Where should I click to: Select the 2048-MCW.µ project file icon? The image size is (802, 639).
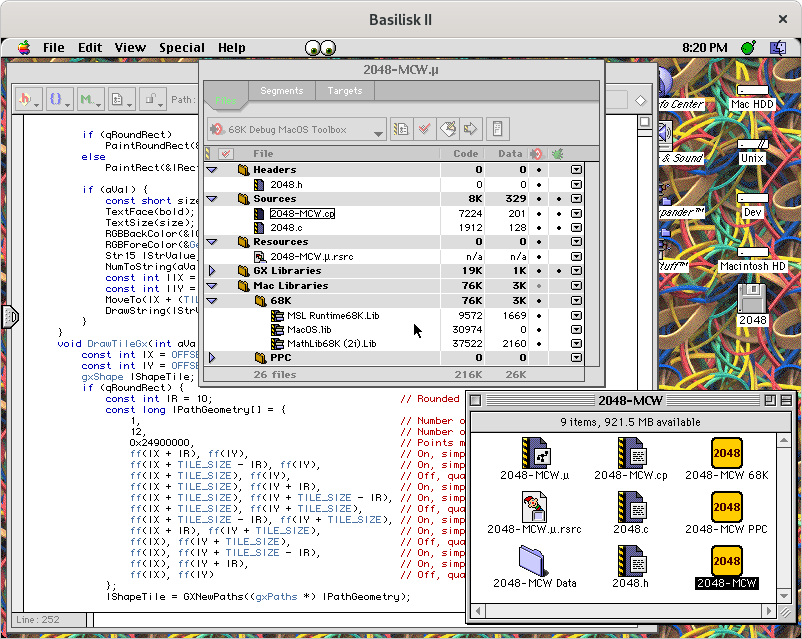[x=534, y=451]
